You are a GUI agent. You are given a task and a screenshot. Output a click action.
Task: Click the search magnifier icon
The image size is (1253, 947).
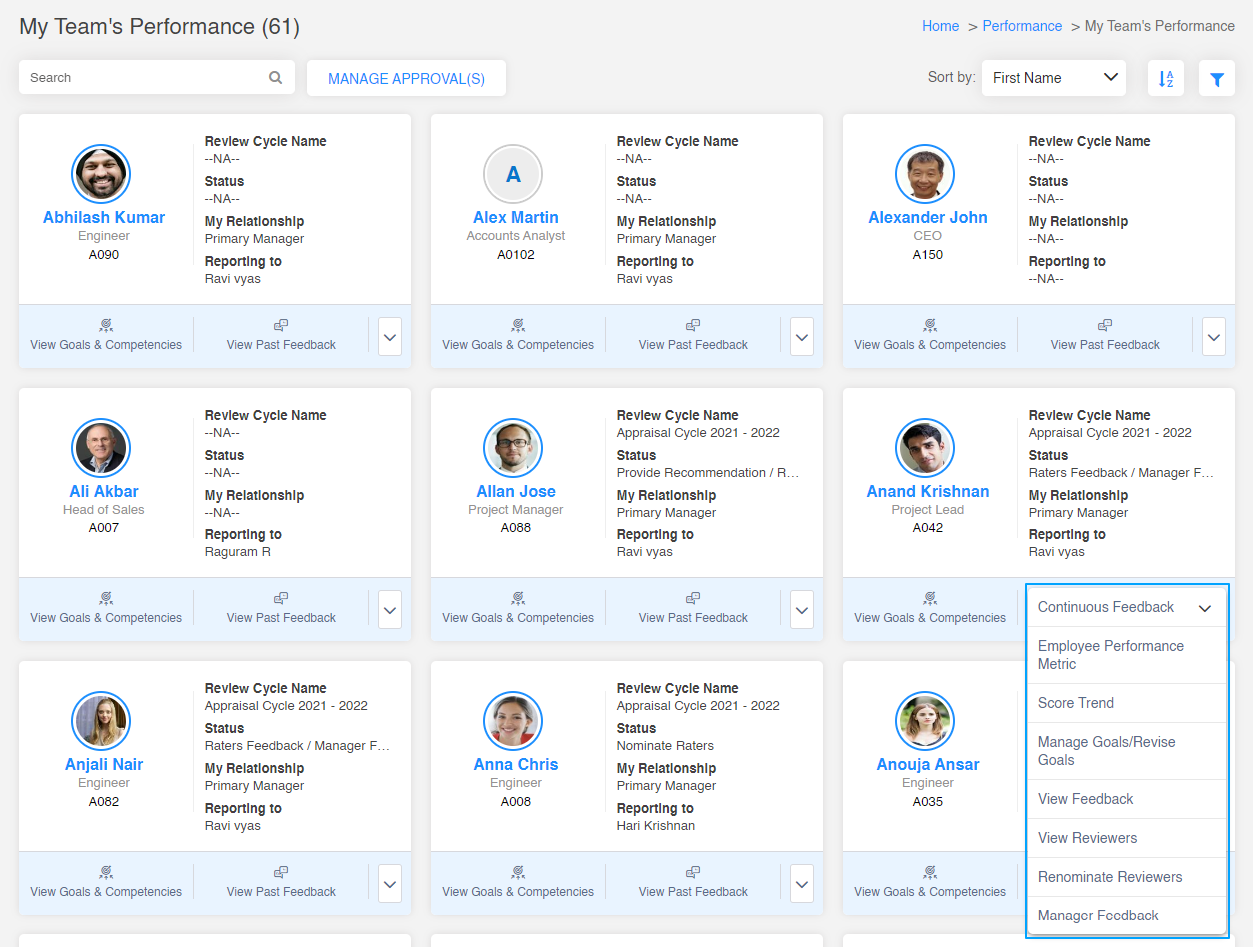pos(275,77)
